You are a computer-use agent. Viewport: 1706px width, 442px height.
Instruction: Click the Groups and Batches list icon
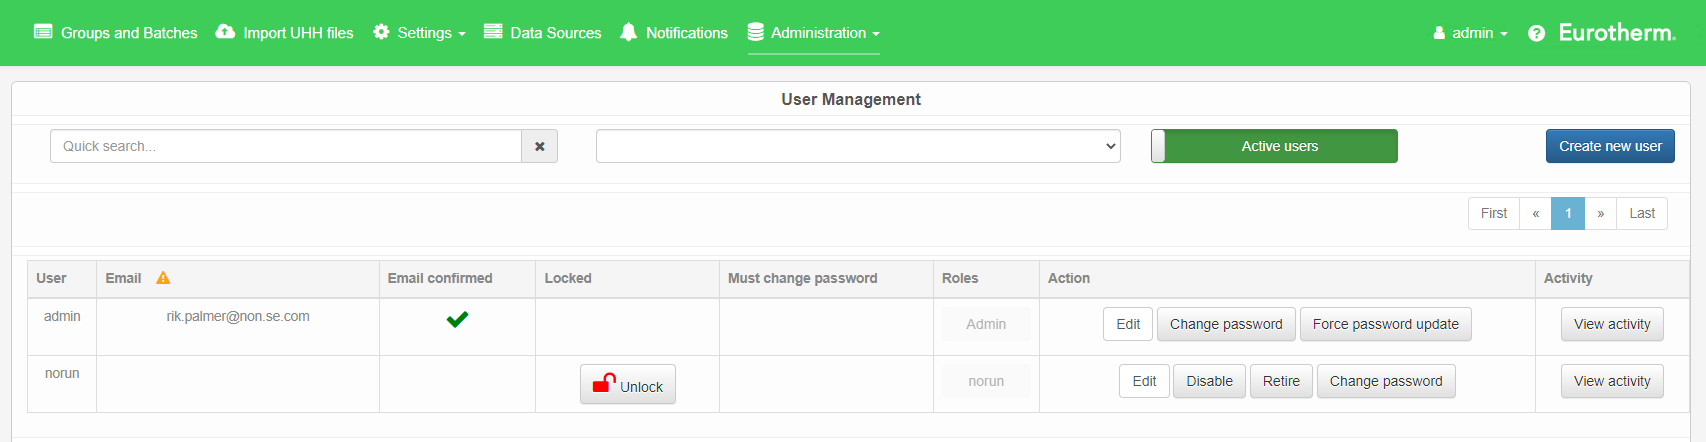click(x=43, y=32)
